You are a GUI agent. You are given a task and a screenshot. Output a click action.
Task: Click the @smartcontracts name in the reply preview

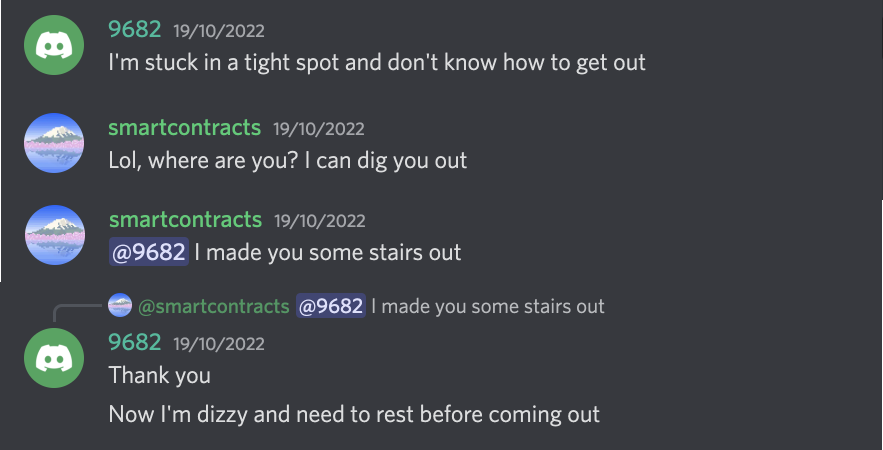click(x=214, y=306)
